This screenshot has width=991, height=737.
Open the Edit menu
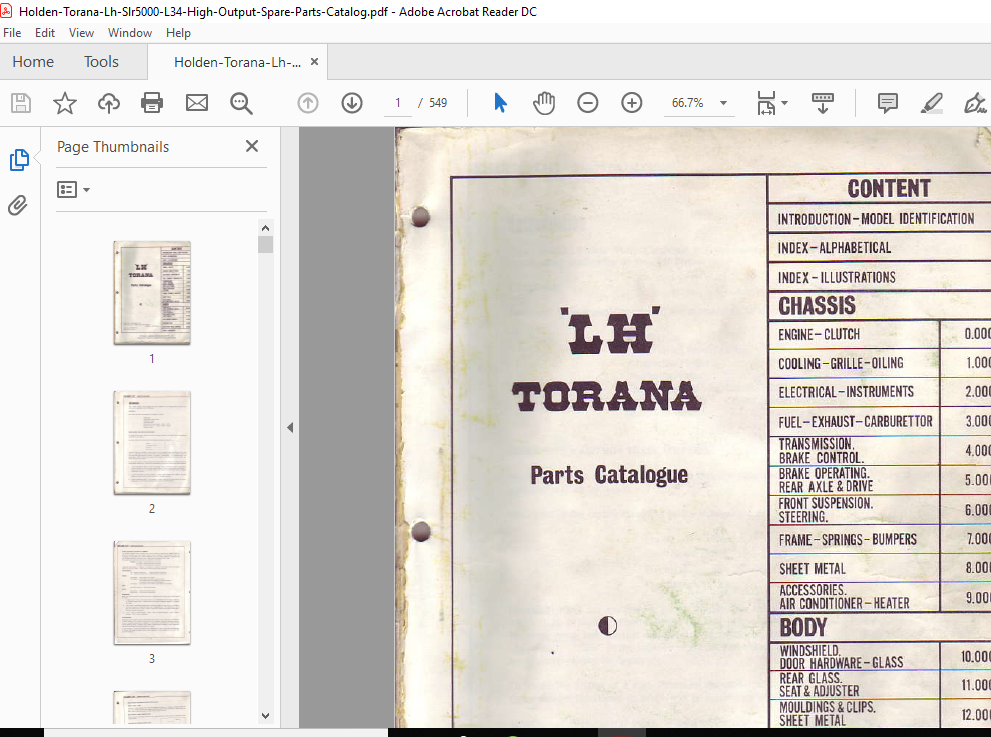(x=45, y=33)
